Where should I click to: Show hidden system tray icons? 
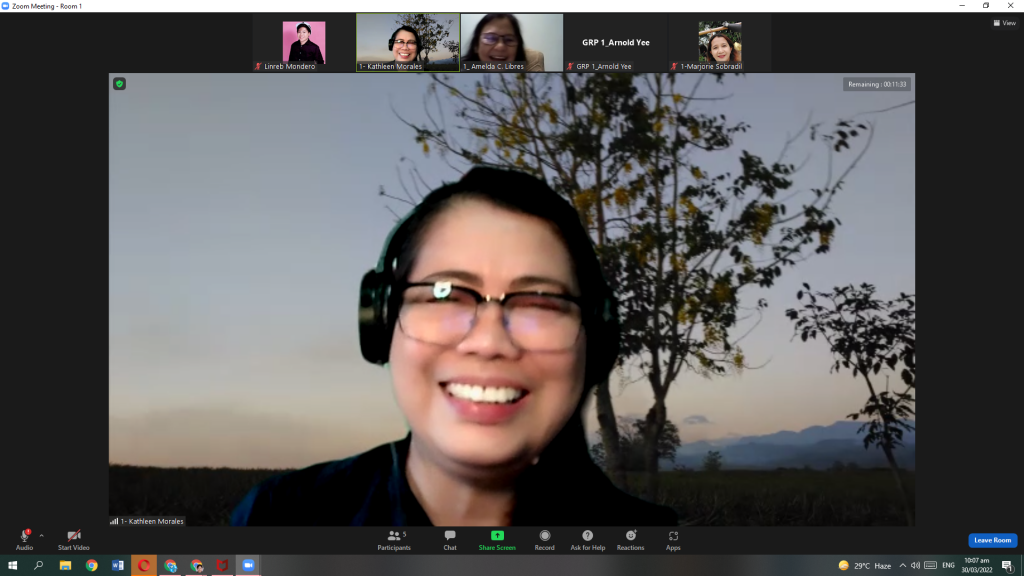click(903, 566)
